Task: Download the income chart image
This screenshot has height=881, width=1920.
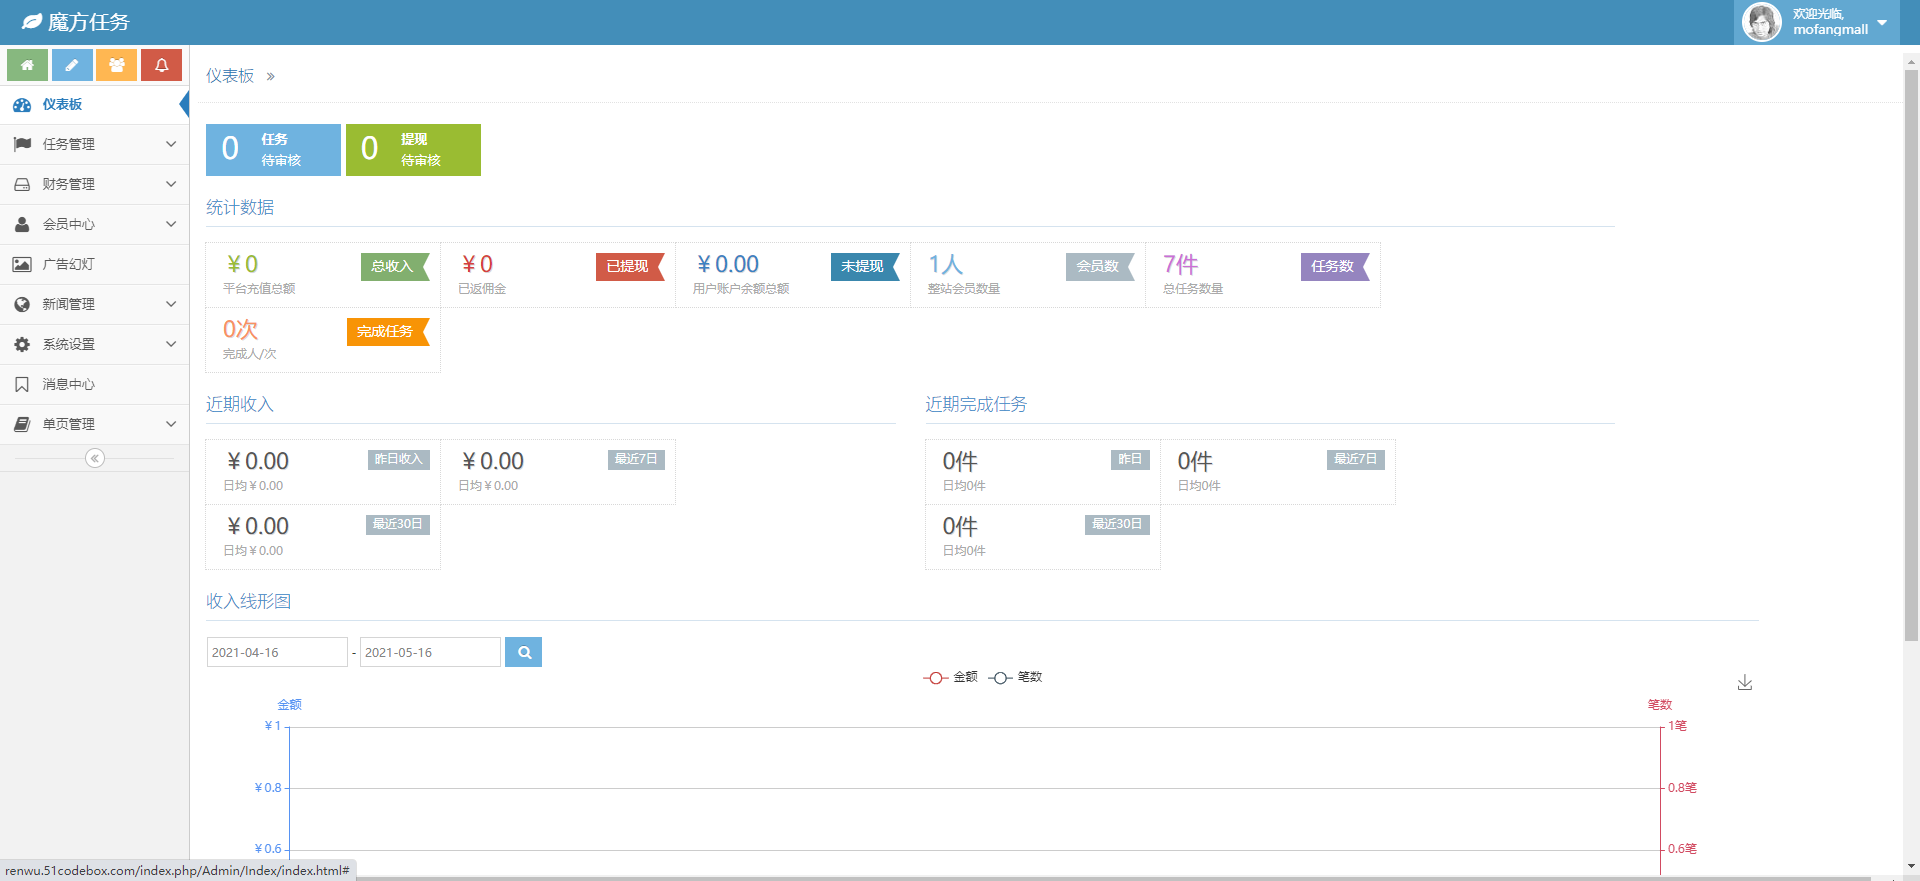Action: point(1744,683)
